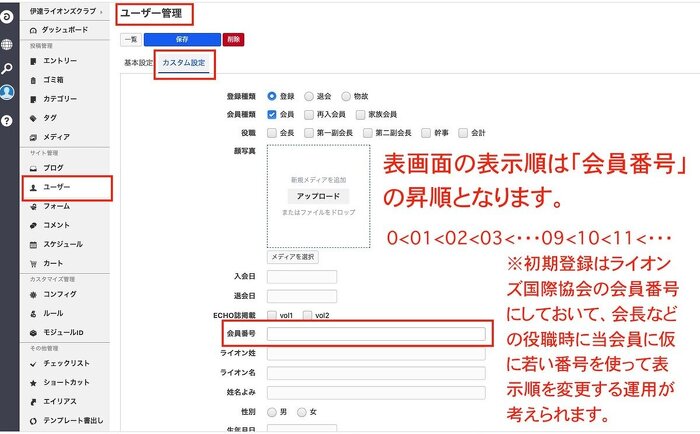Tick the vol1 checkbox
The image size is (700, 434).
point(272,315)
